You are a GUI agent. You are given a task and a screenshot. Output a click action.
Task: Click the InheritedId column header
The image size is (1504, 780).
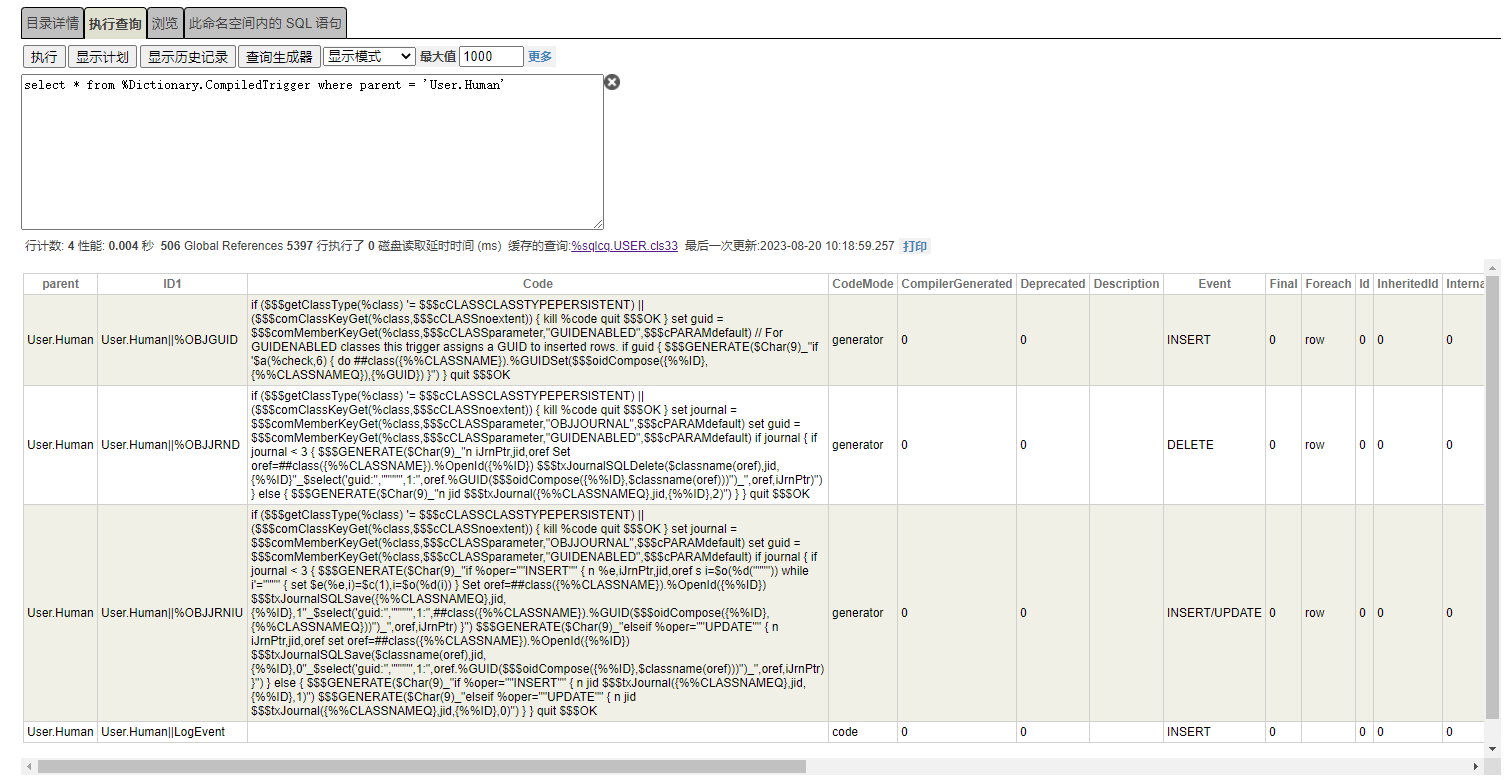pyautogui.click(x=1408, y=284)
